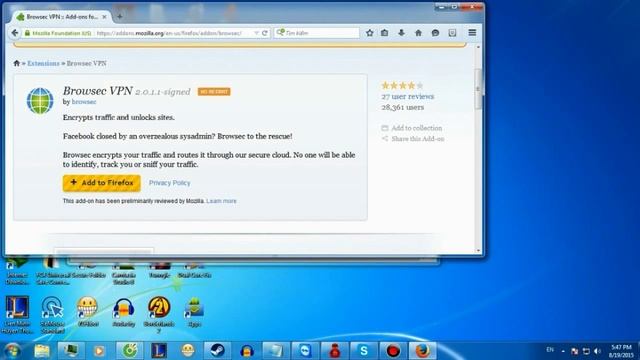Click the EN language indicator
The width and height of the screenshot is (640, 360).
click(550, 350)
